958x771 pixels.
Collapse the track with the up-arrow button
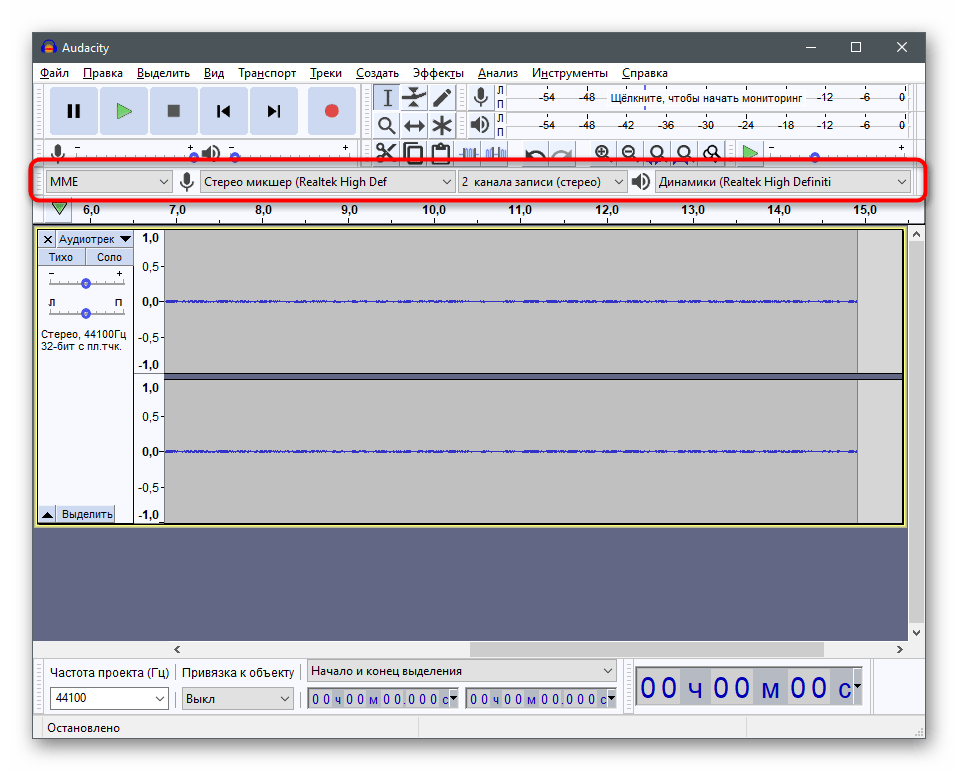(x=47, y=514)
